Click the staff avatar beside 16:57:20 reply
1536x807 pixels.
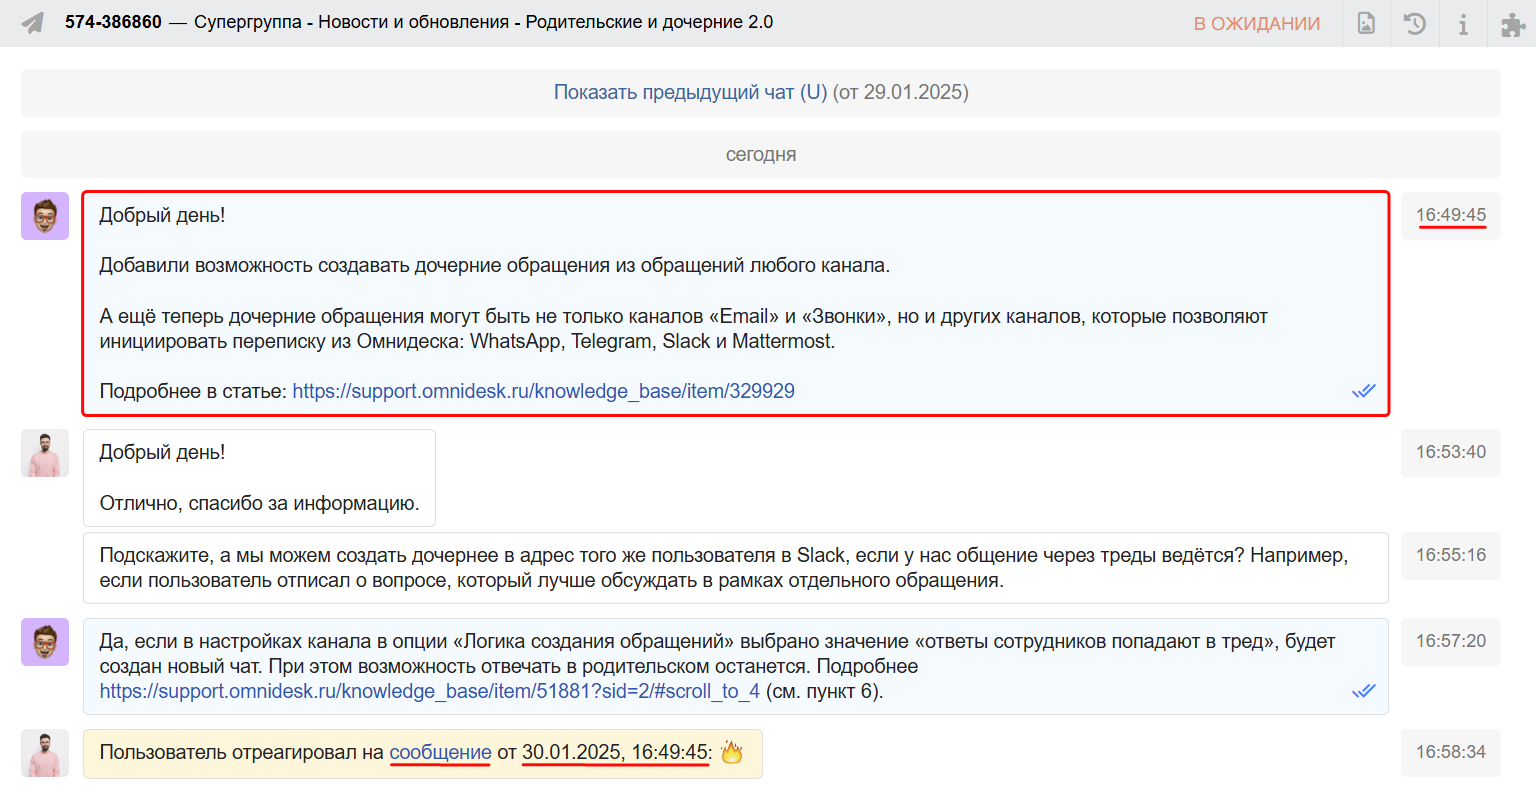tap(45, 642)
